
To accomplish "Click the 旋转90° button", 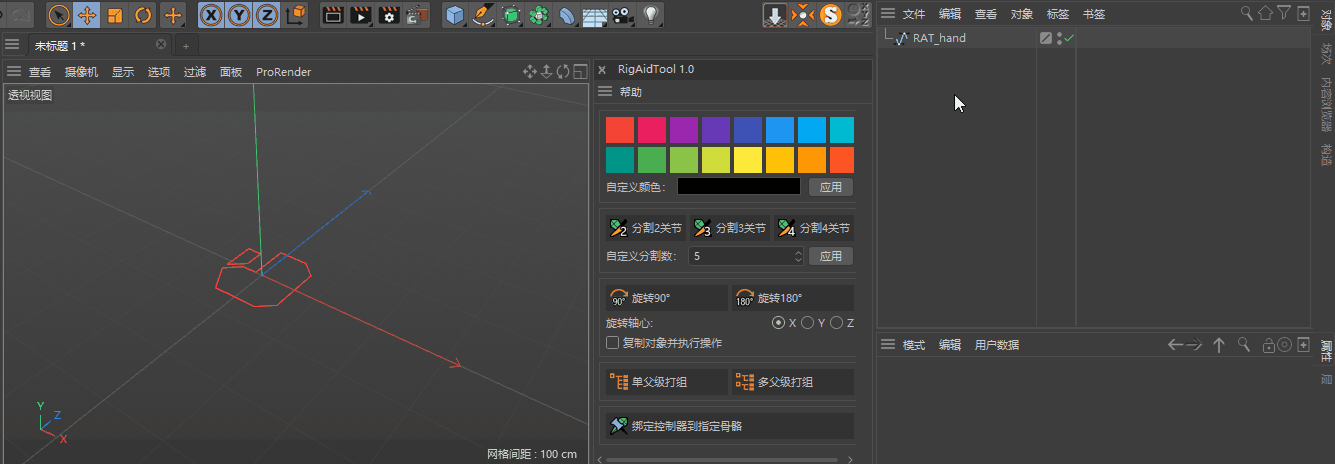I will point(667,298).
